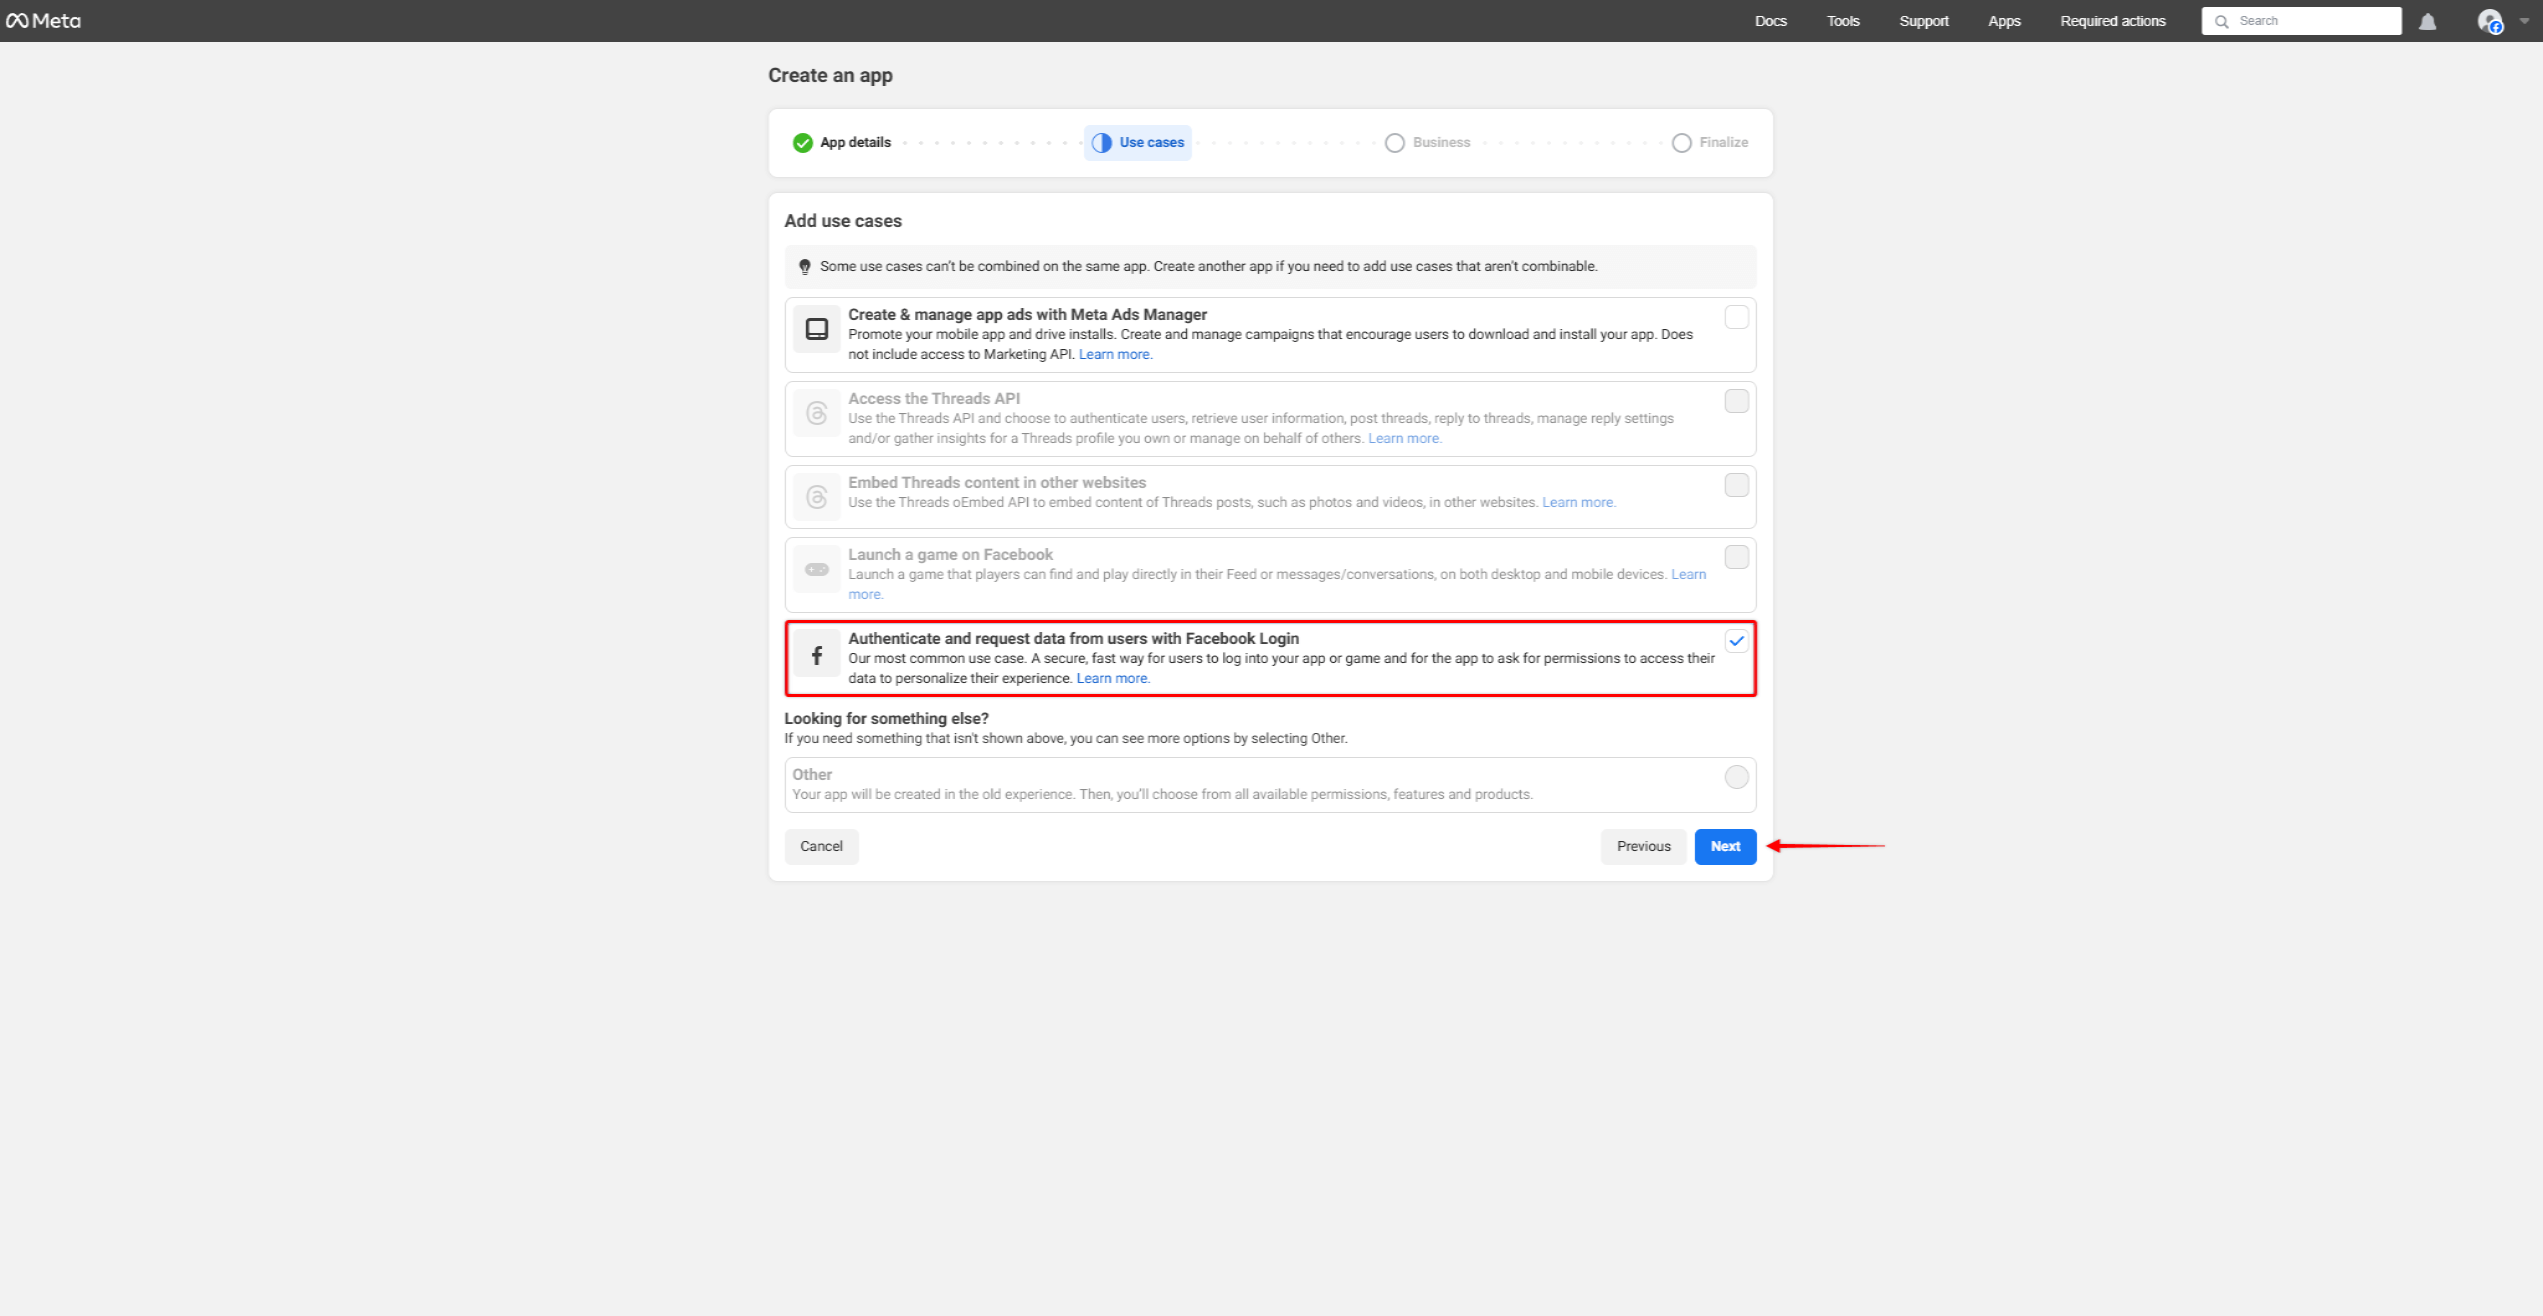Open Required actions in header
2543x1316 pixels.
click(2112, 21)
